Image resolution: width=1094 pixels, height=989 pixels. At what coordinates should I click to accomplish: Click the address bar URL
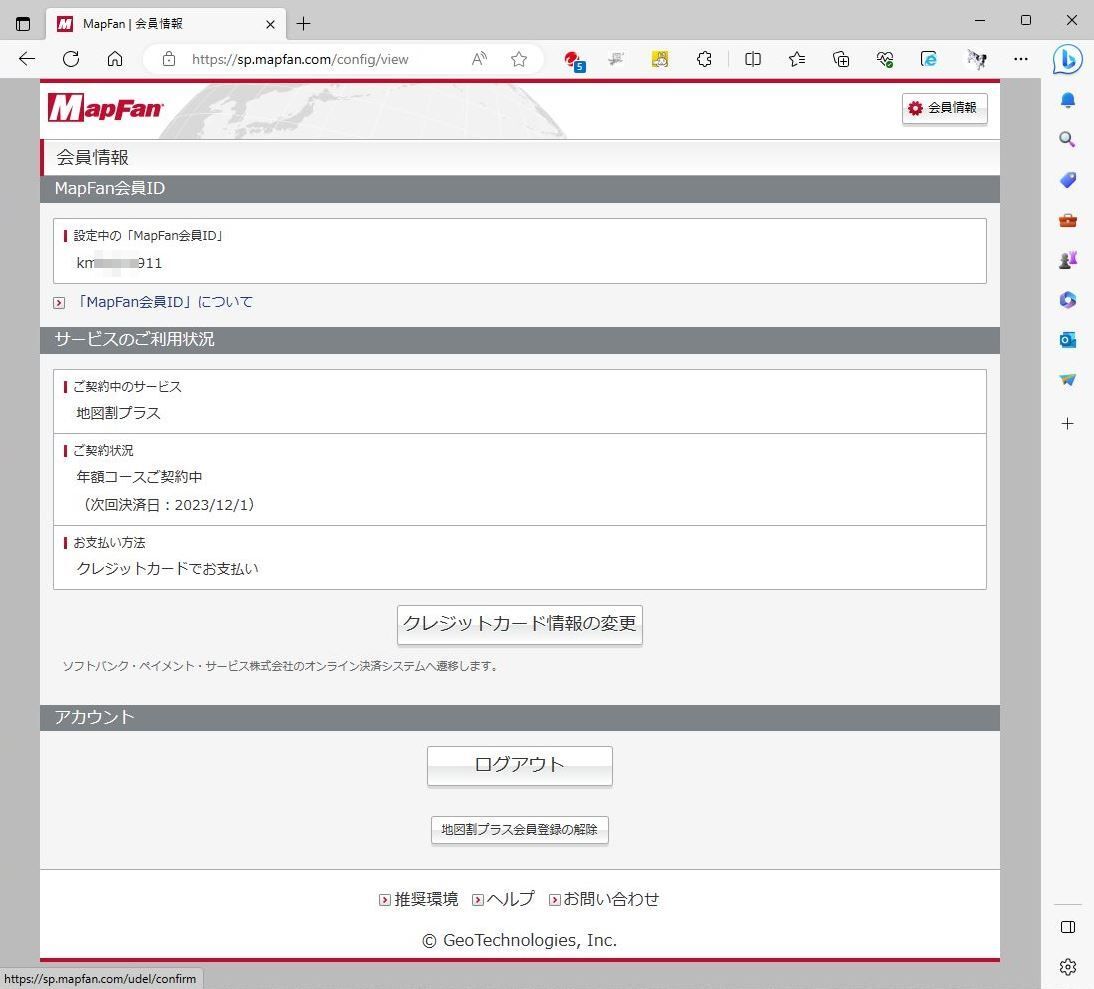(x=300, y=59)
